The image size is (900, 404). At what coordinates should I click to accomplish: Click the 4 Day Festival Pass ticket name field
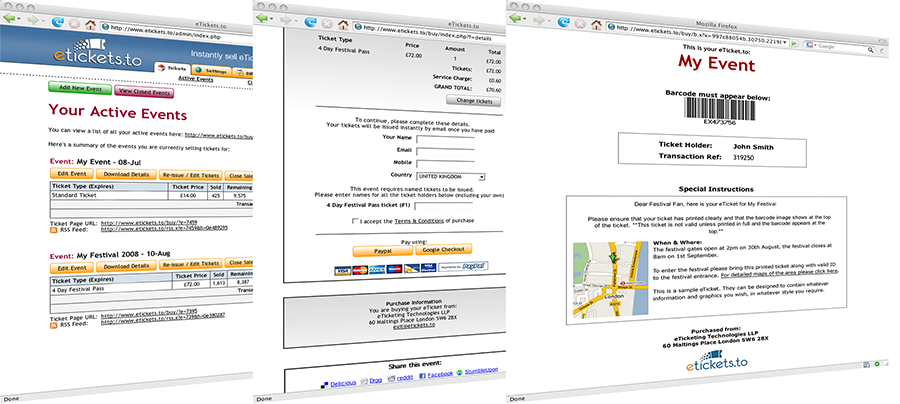click(x=444, y=207)
